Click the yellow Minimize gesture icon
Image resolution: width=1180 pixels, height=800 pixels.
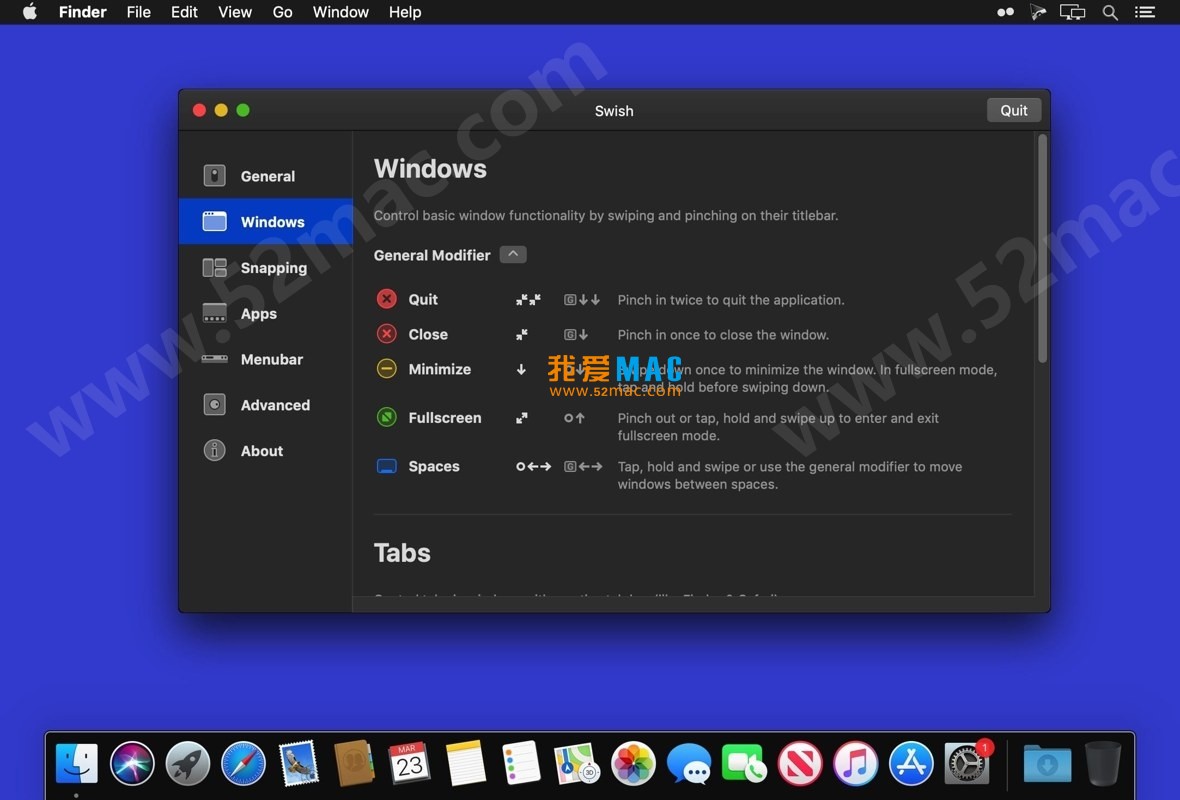pyautogui.click(x=387, y=369)
